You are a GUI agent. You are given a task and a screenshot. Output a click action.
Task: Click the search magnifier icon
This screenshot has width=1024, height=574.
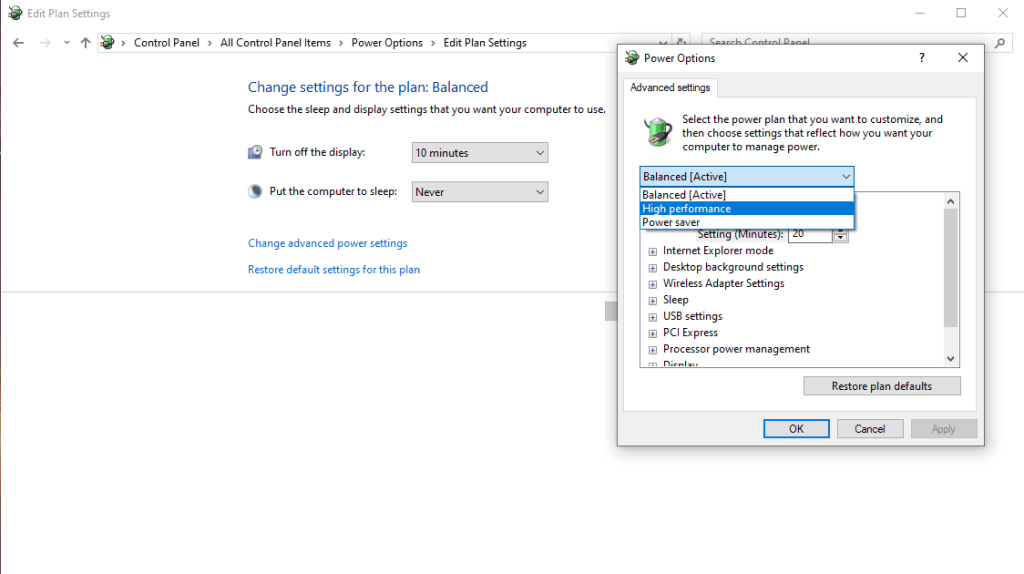point(1000,43)
